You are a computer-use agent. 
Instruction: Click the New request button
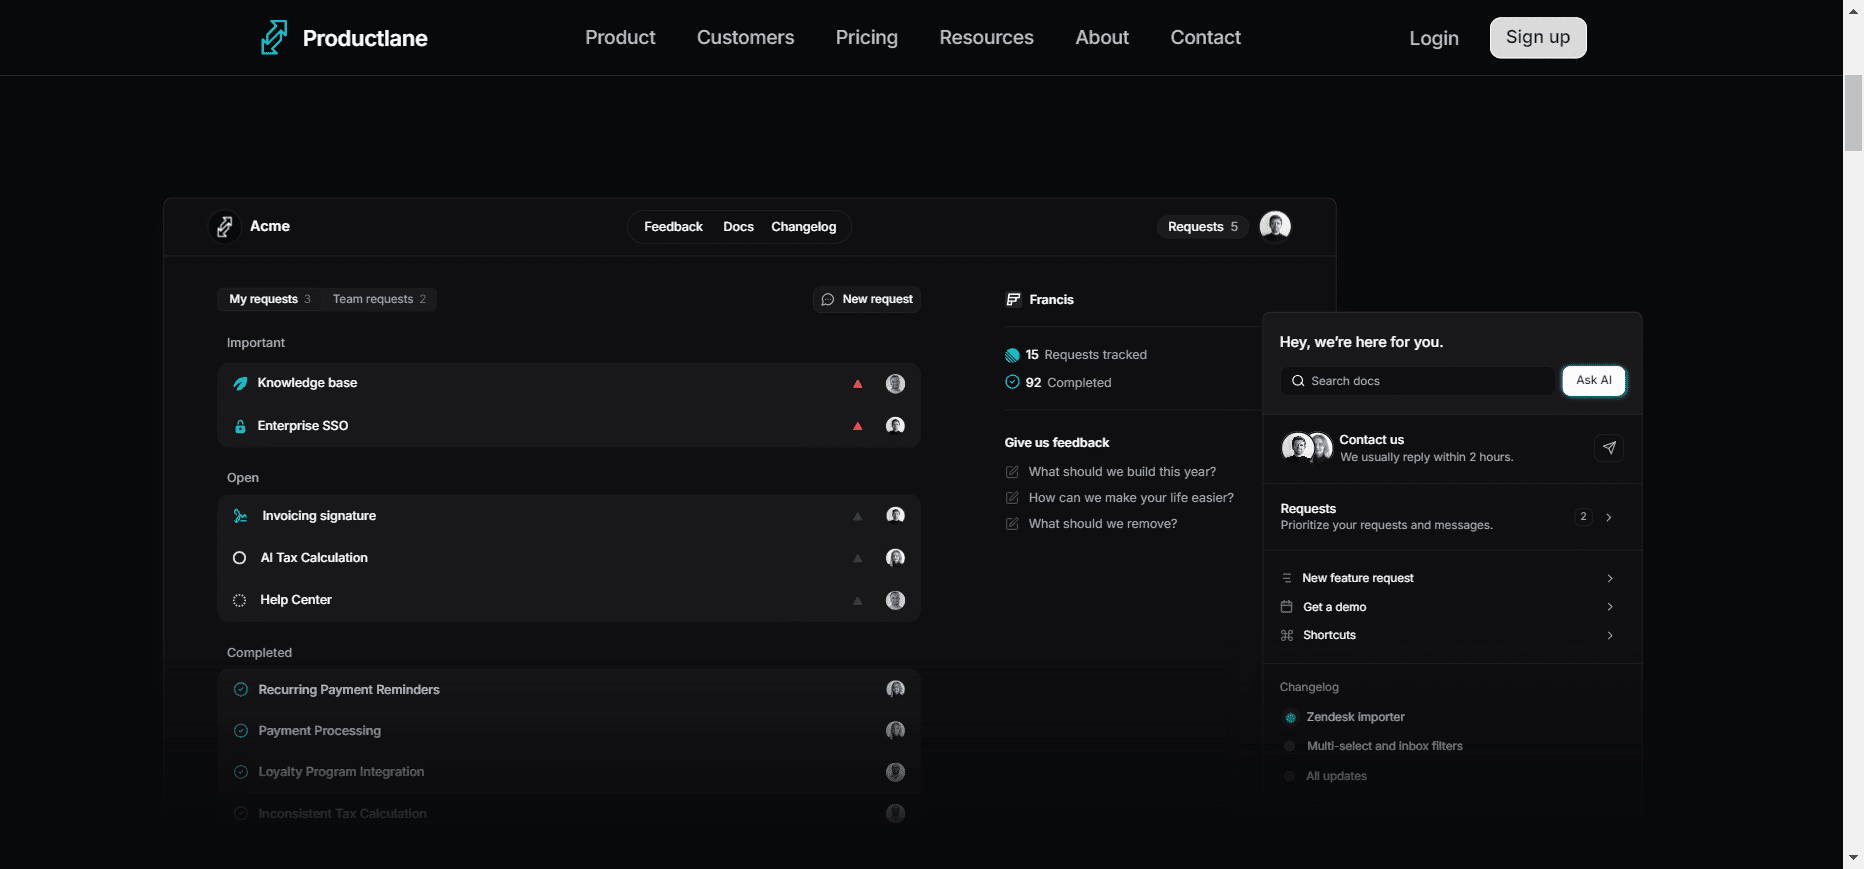point(867,299)
